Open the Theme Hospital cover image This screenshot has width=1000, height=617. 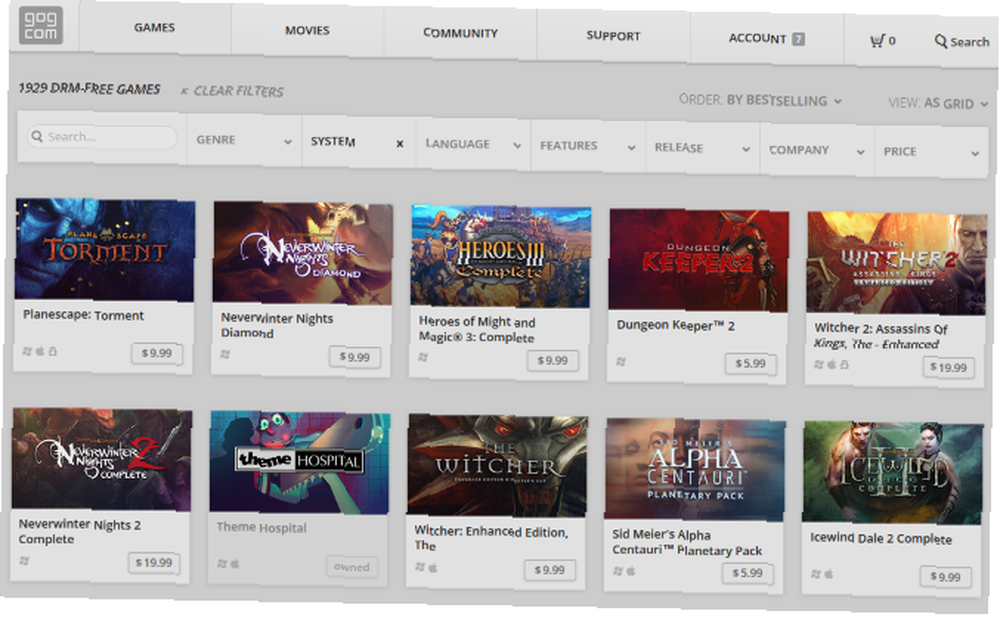(x=300, y=463)
